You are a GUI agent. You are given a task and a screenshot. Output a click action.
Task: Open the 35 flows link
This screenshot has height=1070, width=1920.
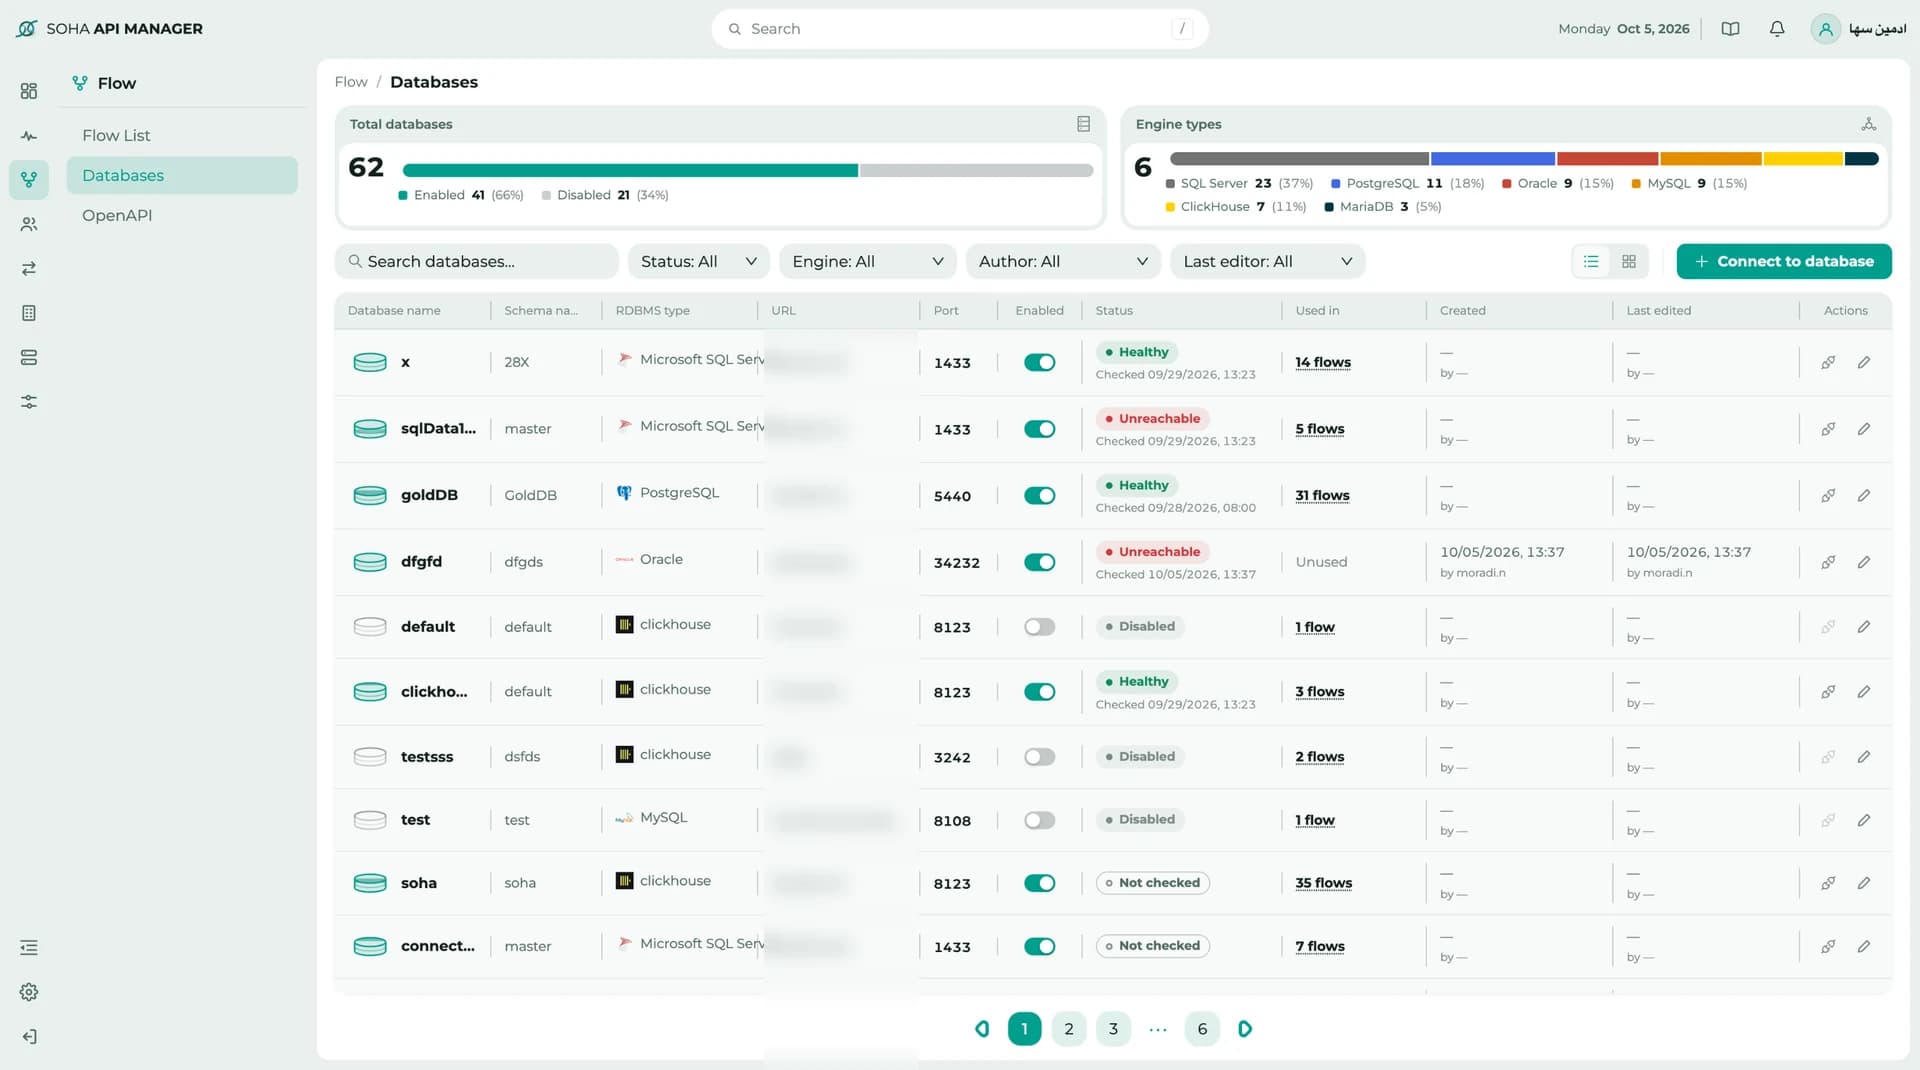(1323, 884)
